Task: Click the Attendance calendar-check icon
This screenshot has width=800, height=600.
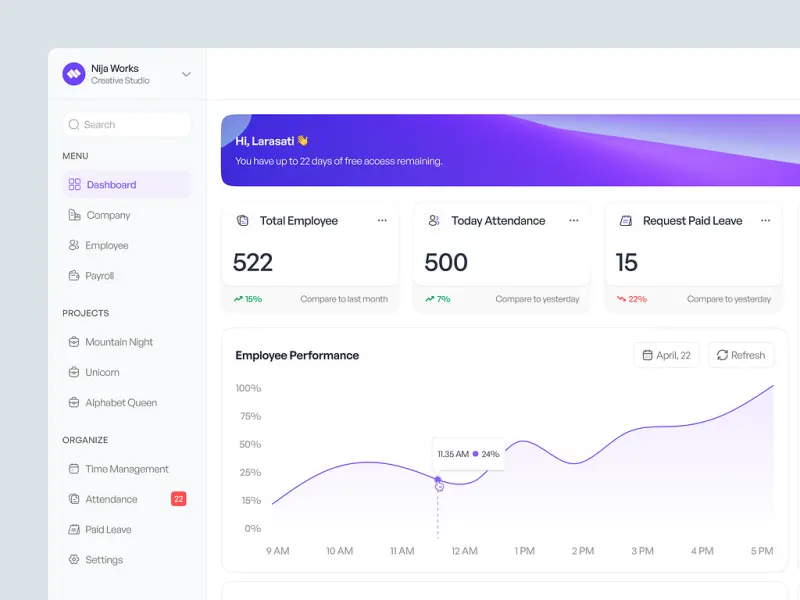Action: tap(73, 499)
